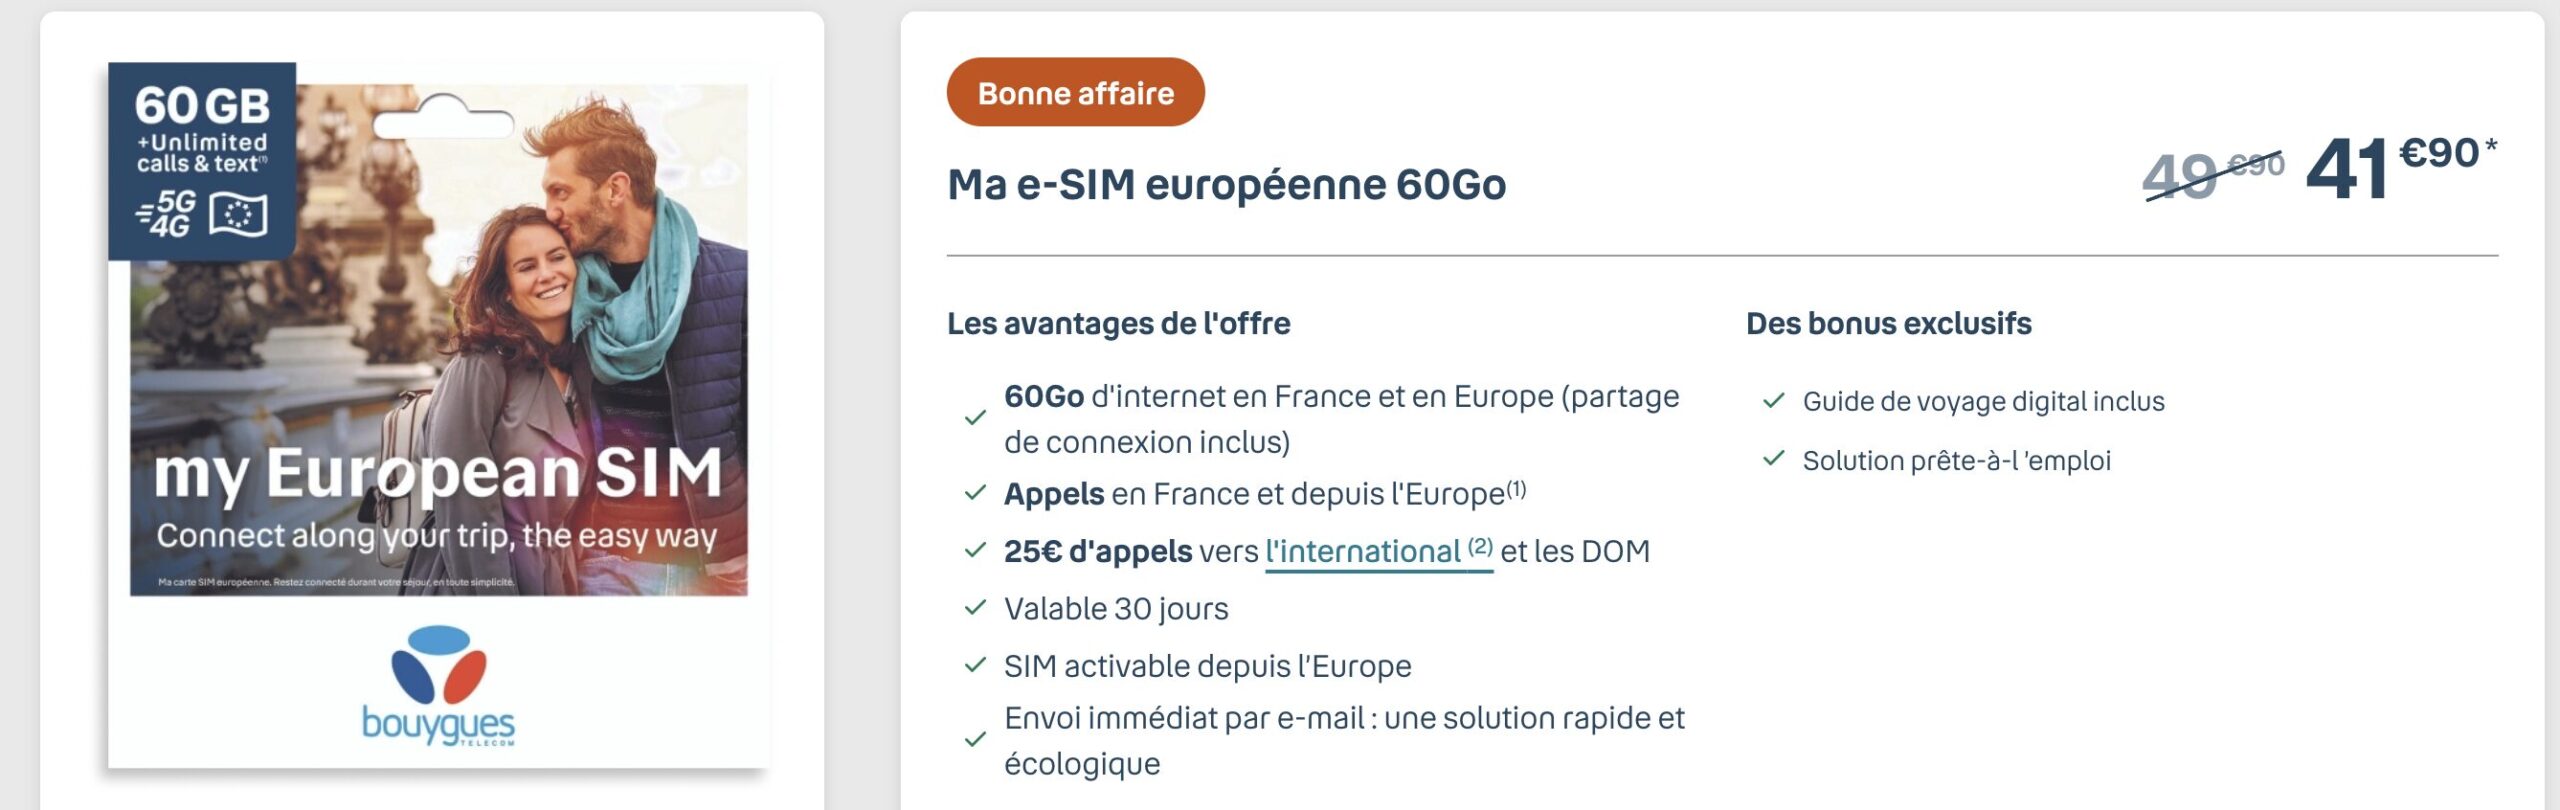Screen dimensions: 2560x810
Task: Click the Bouygues Telecom logo
Action: point(438,685)
